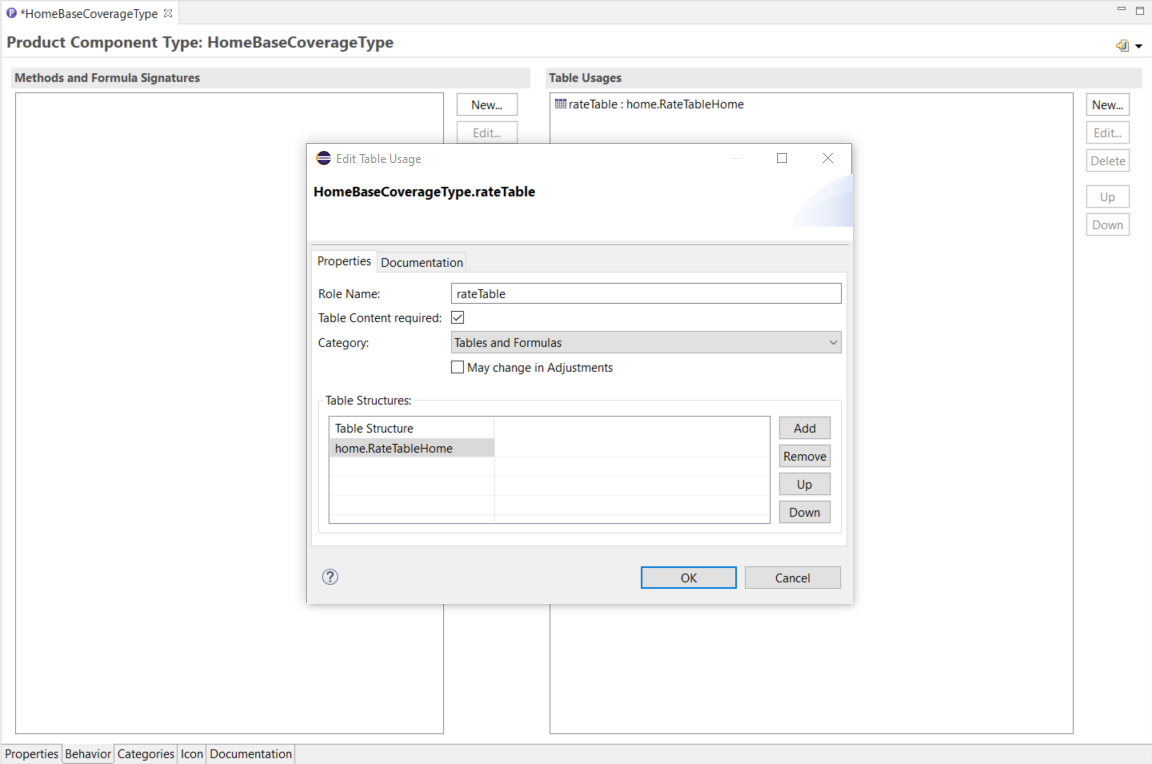Image resolution: width=1152 pixels, height=764 pixels.
Task: Maximize the editor view panel
Action: point(1140,10)
